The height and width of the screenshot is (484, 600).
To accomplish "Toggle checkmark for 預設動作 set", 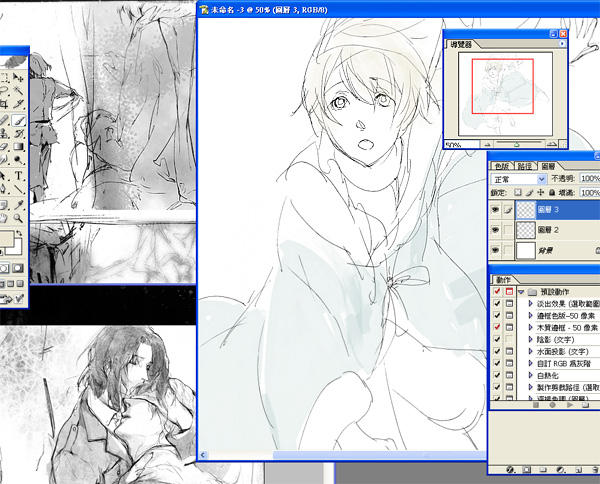I will (x=497, y=292).
